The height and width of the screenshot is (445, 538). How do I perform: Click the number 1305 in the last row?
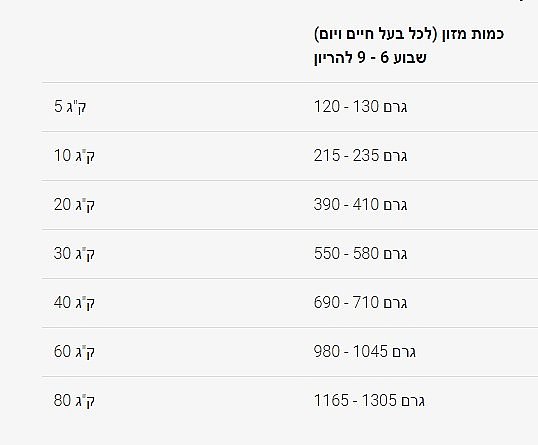pyautogui.click(x=379, y=401)
